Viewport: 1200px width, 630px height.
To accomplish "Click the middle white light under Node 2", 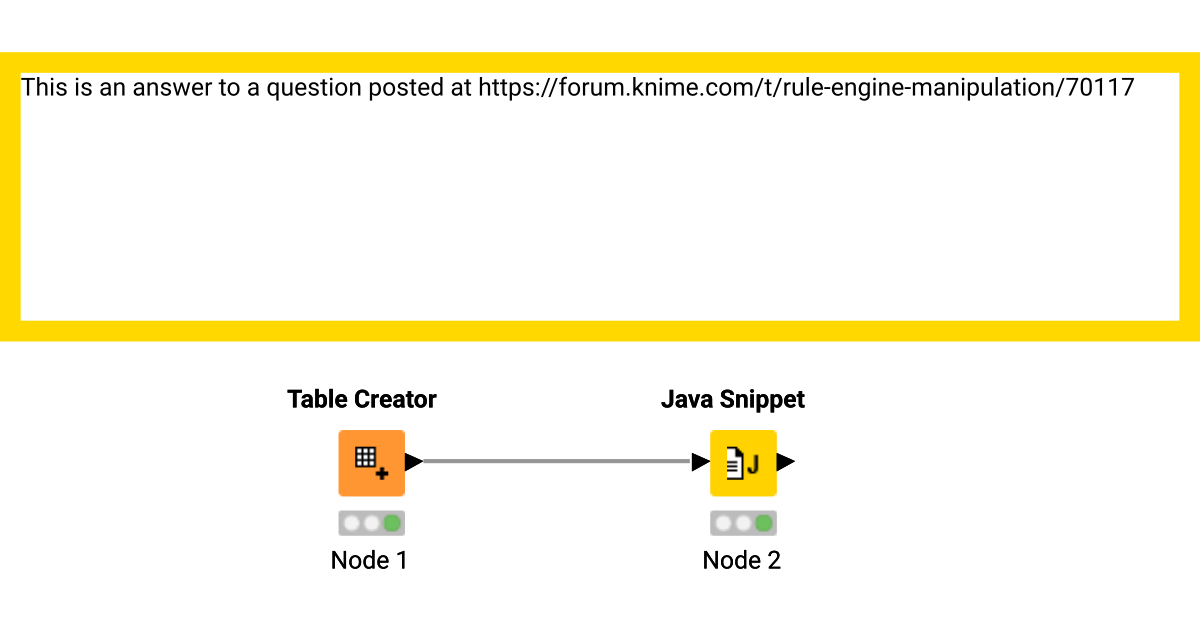I will coord(743,522).
